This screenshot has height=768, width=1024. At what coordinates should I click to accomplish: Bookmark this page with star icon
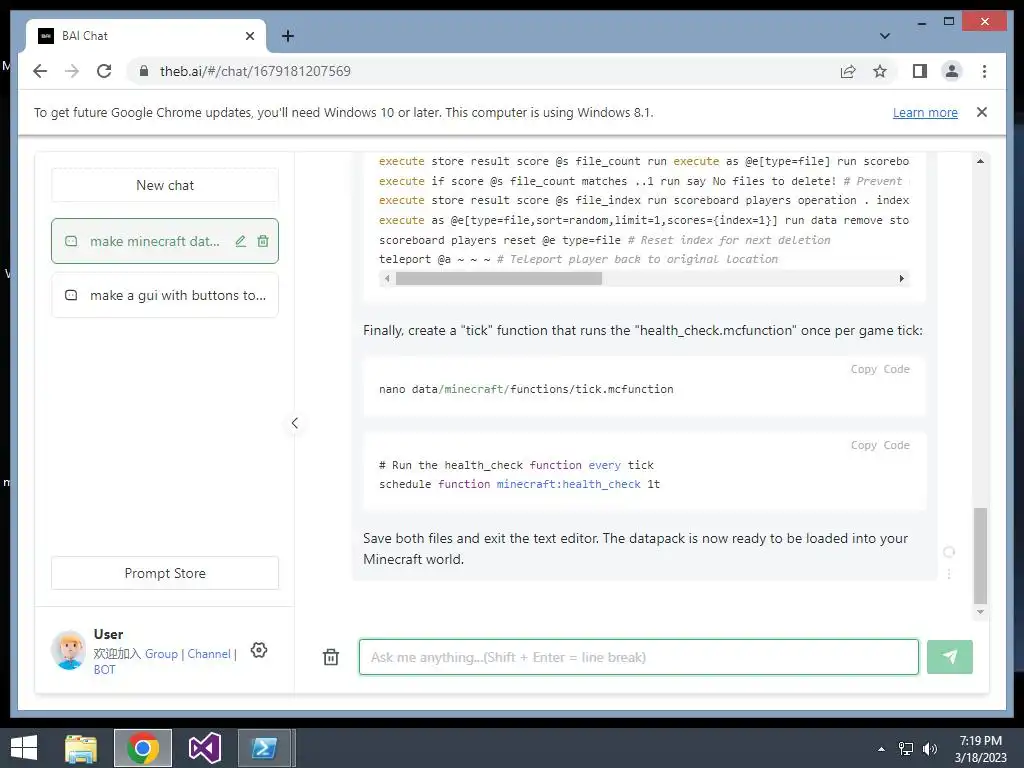pyautogui.click(x=880, y=71)
